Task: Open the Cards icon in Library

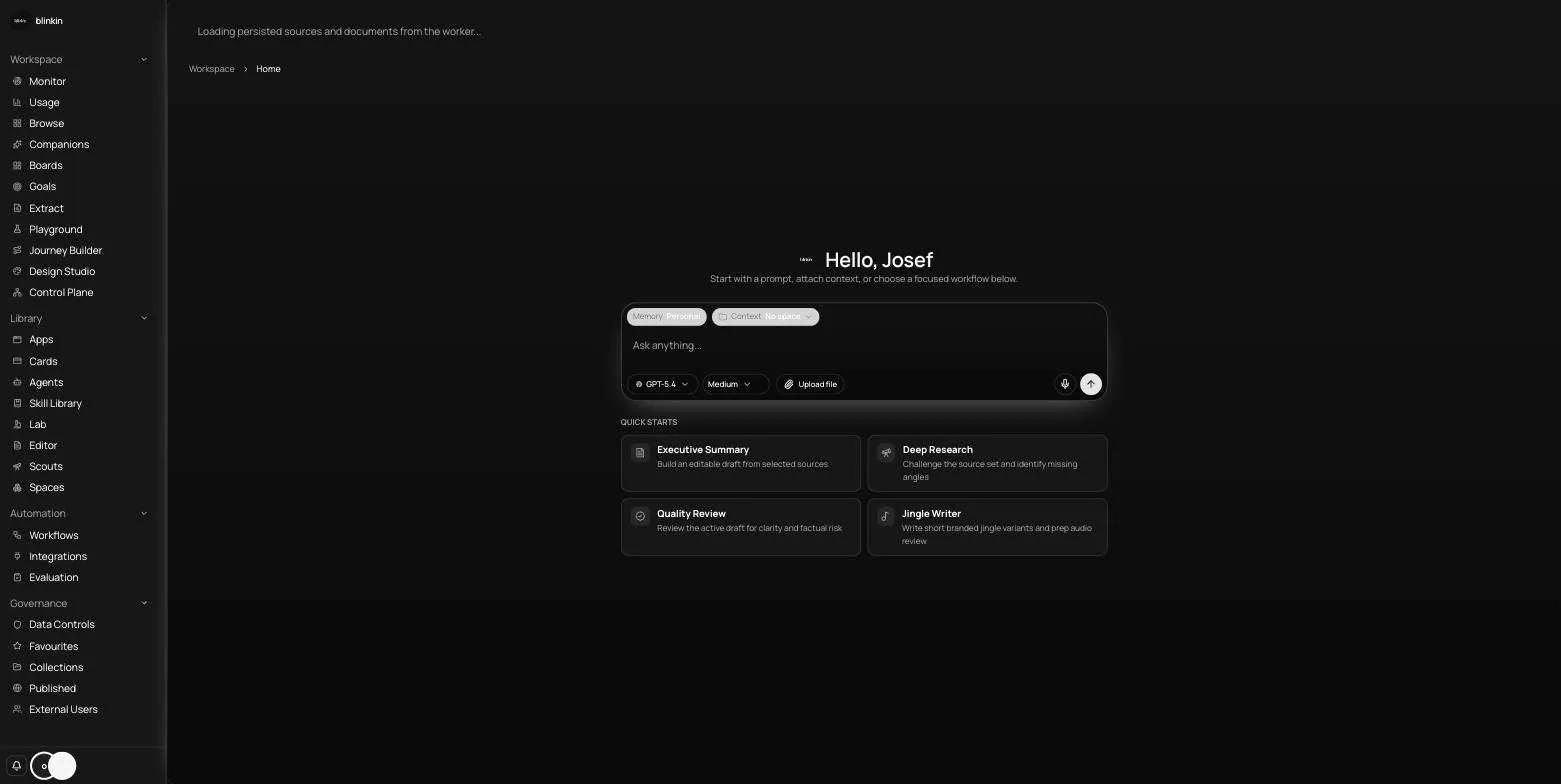Action: [x=17, y=361]
